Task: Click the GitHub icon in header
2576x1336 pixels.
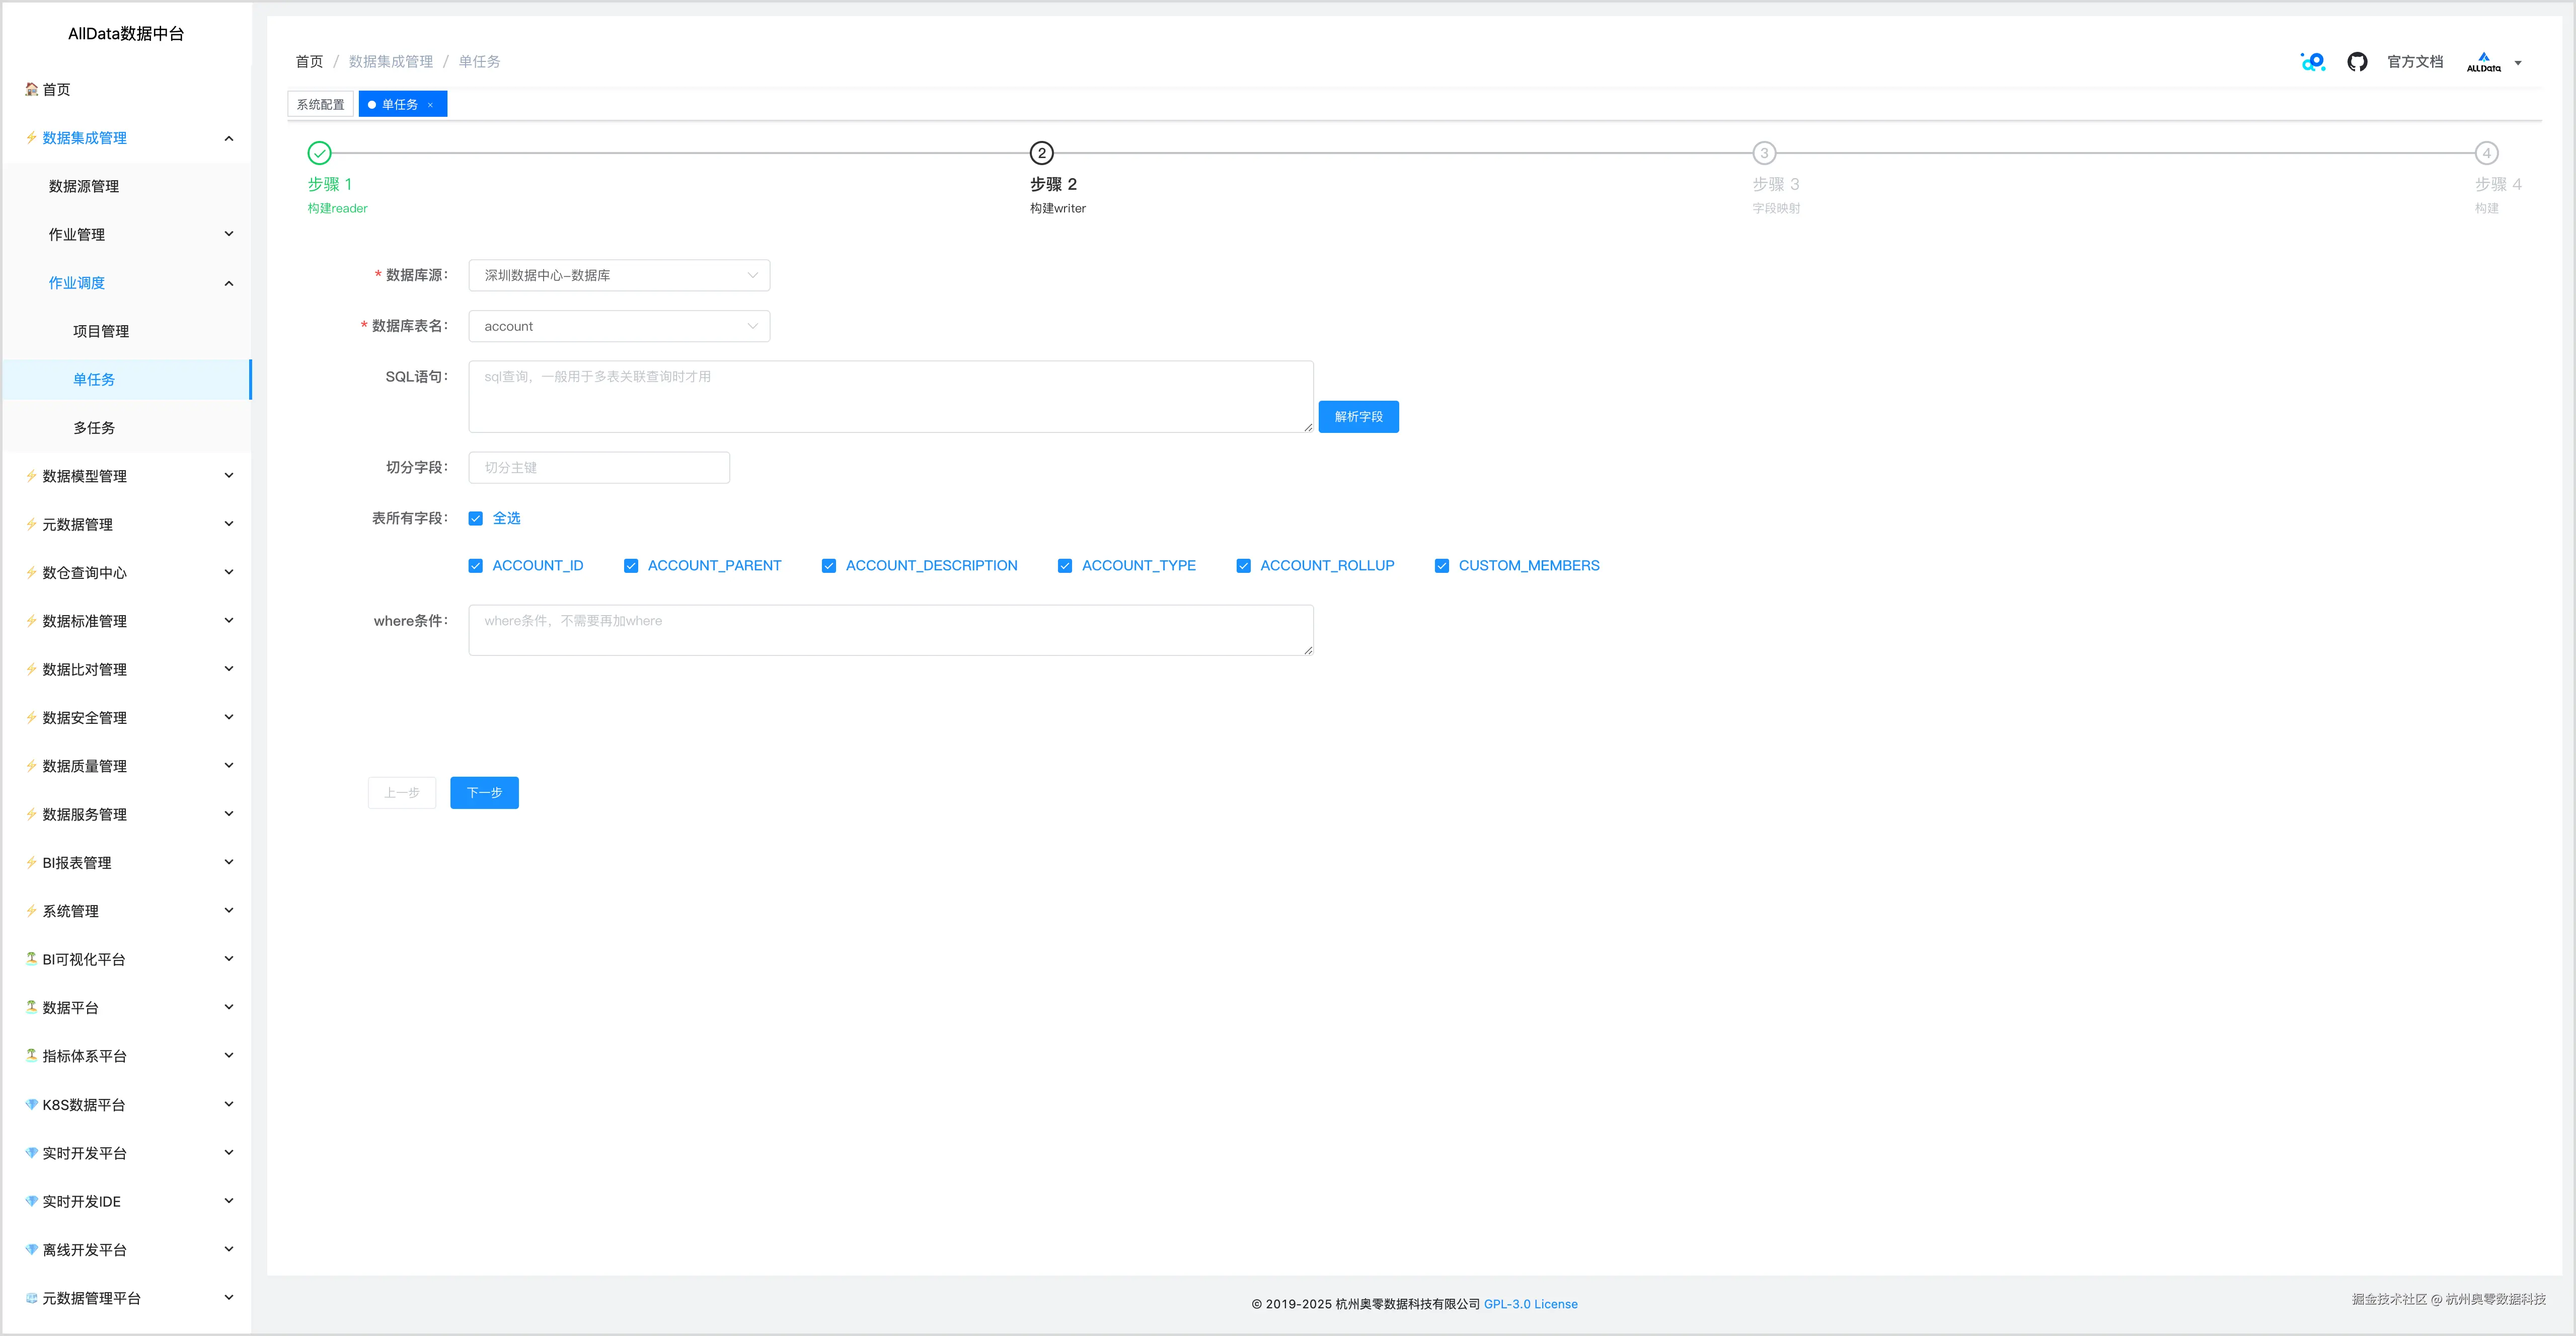Action: pyautogui.click(x=2357, y=62)
